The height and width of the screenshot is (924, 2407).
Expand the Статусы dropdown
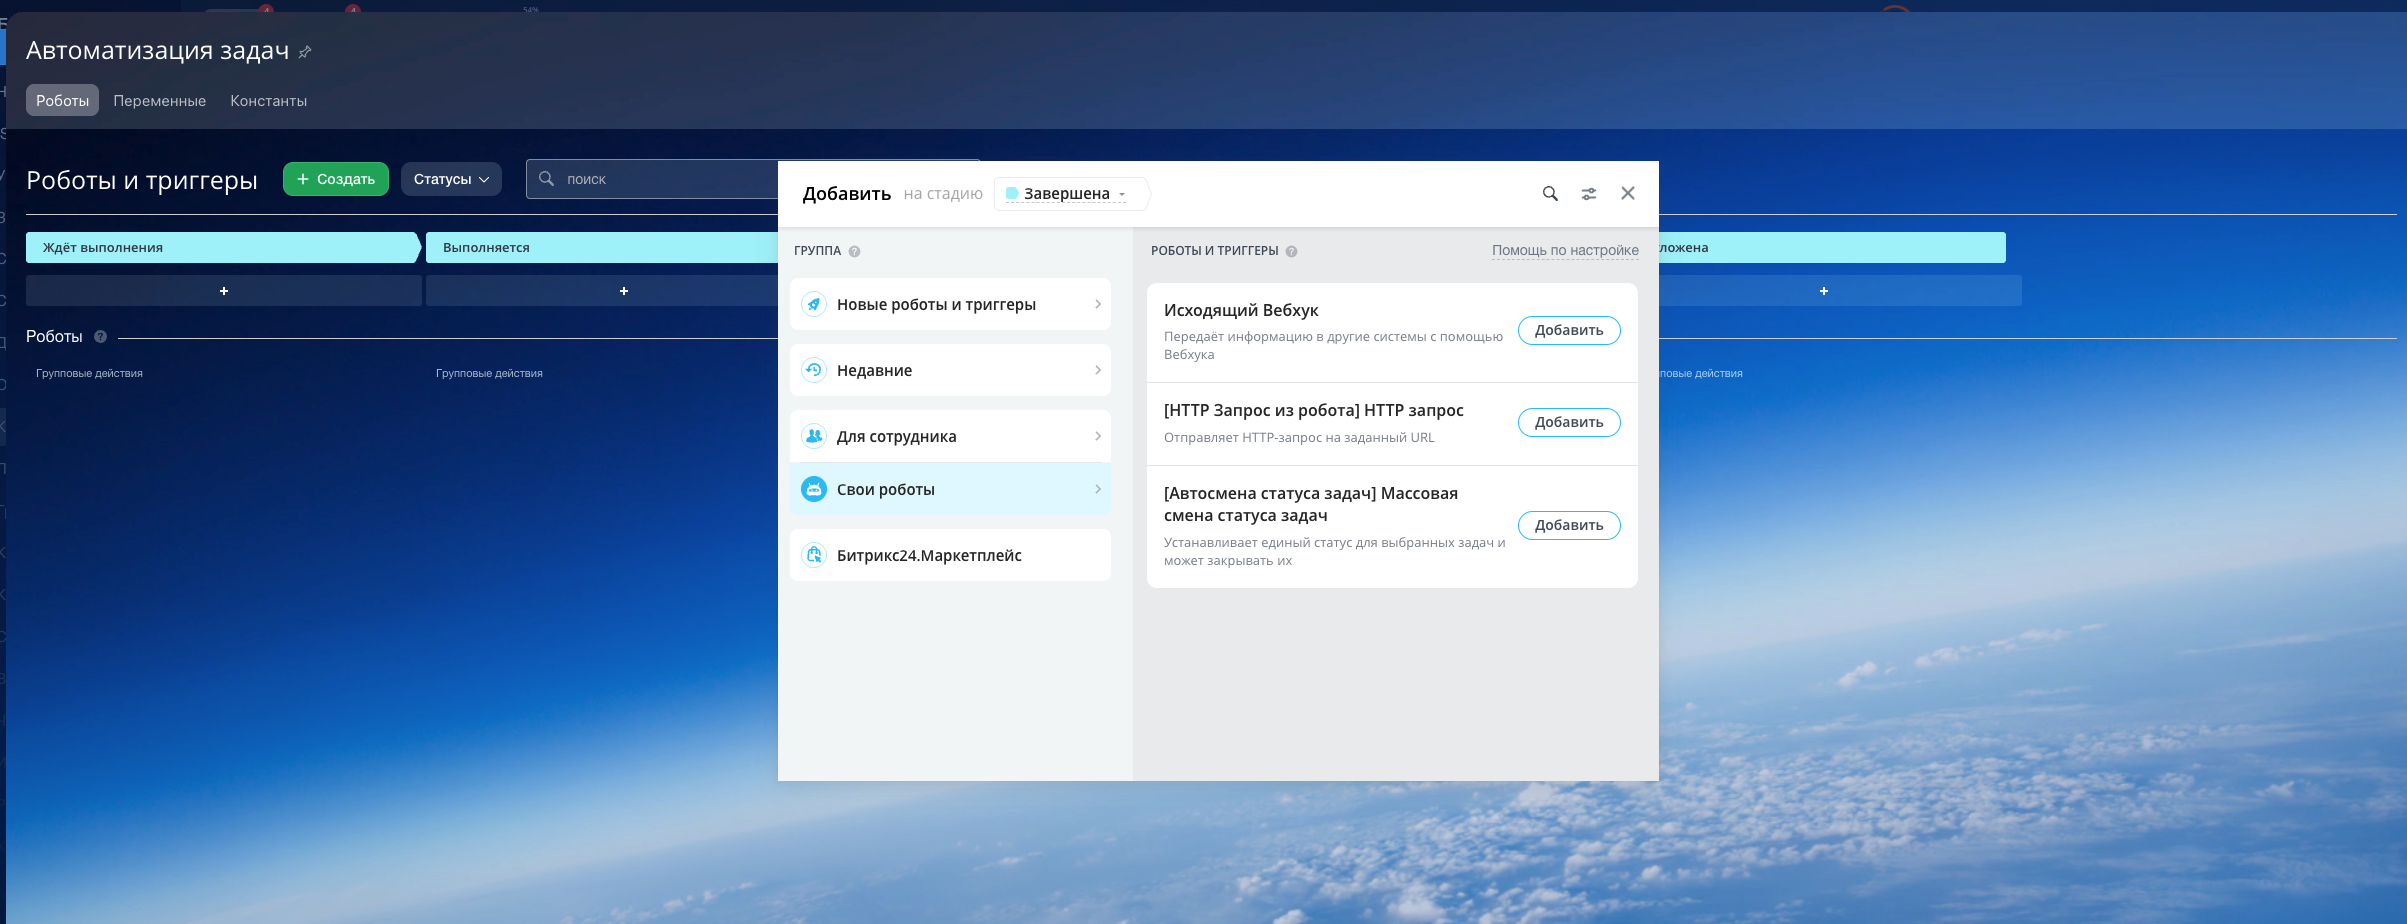(451, 180)
